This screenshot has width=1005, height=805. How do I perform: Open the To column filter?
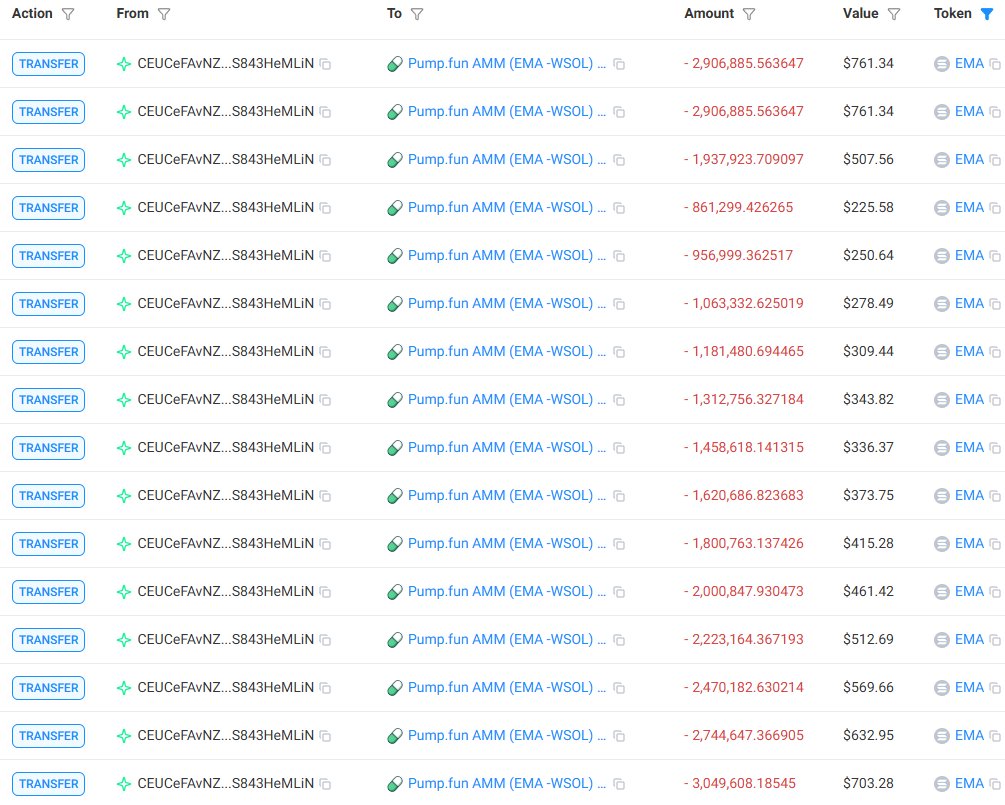tap(417, 14)
